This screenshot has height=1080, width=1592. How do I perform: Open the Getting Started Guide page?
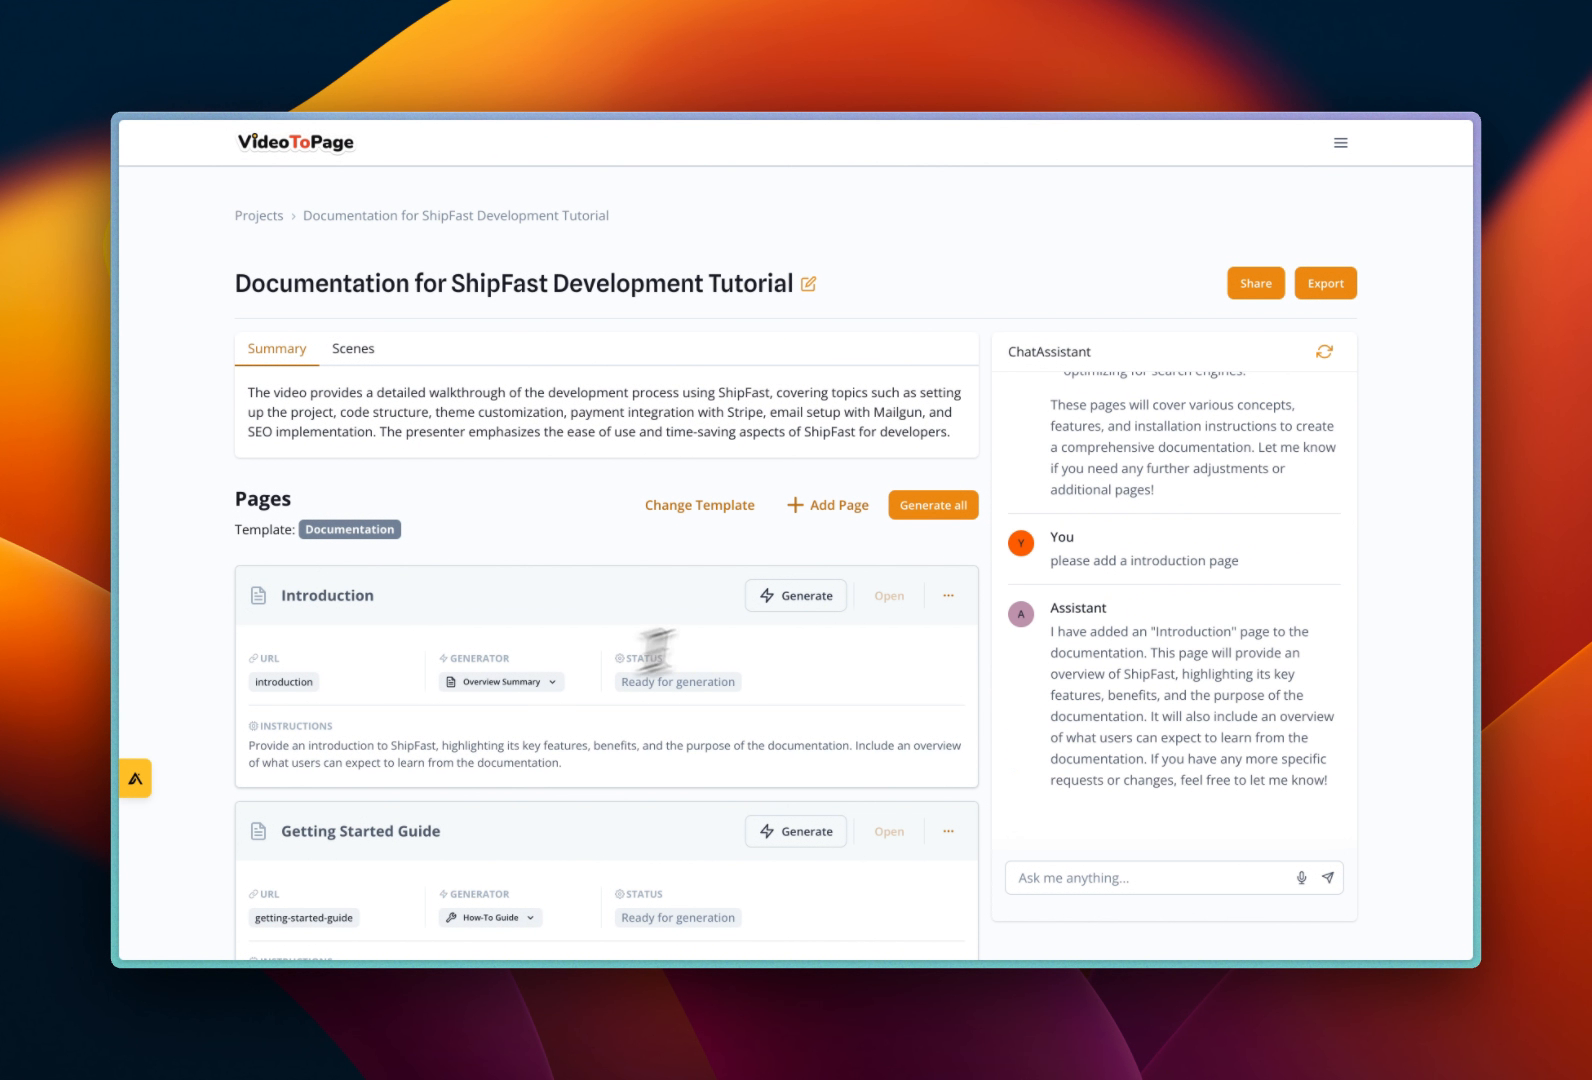889,832
